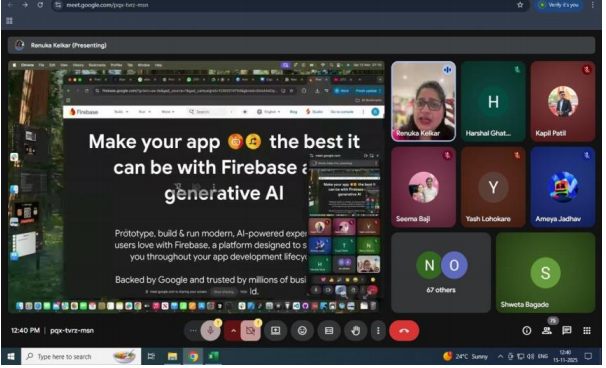
Task: View site information icon beside the URL
Action: pos(58,5)
